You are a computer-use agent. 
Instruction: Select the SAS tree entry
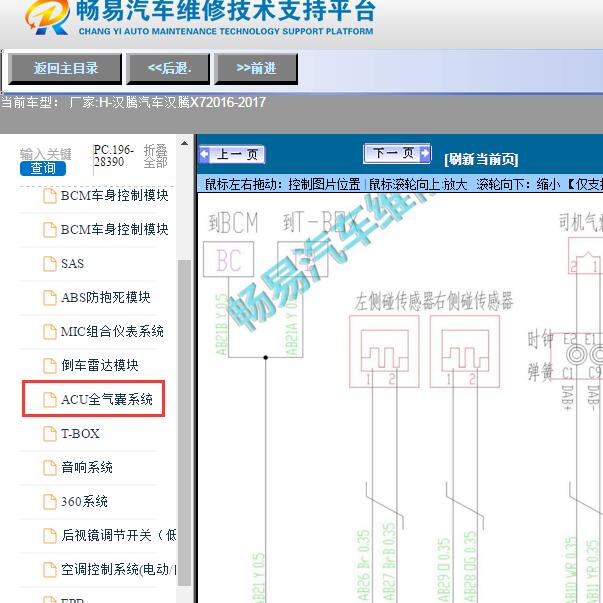(72, 263)
